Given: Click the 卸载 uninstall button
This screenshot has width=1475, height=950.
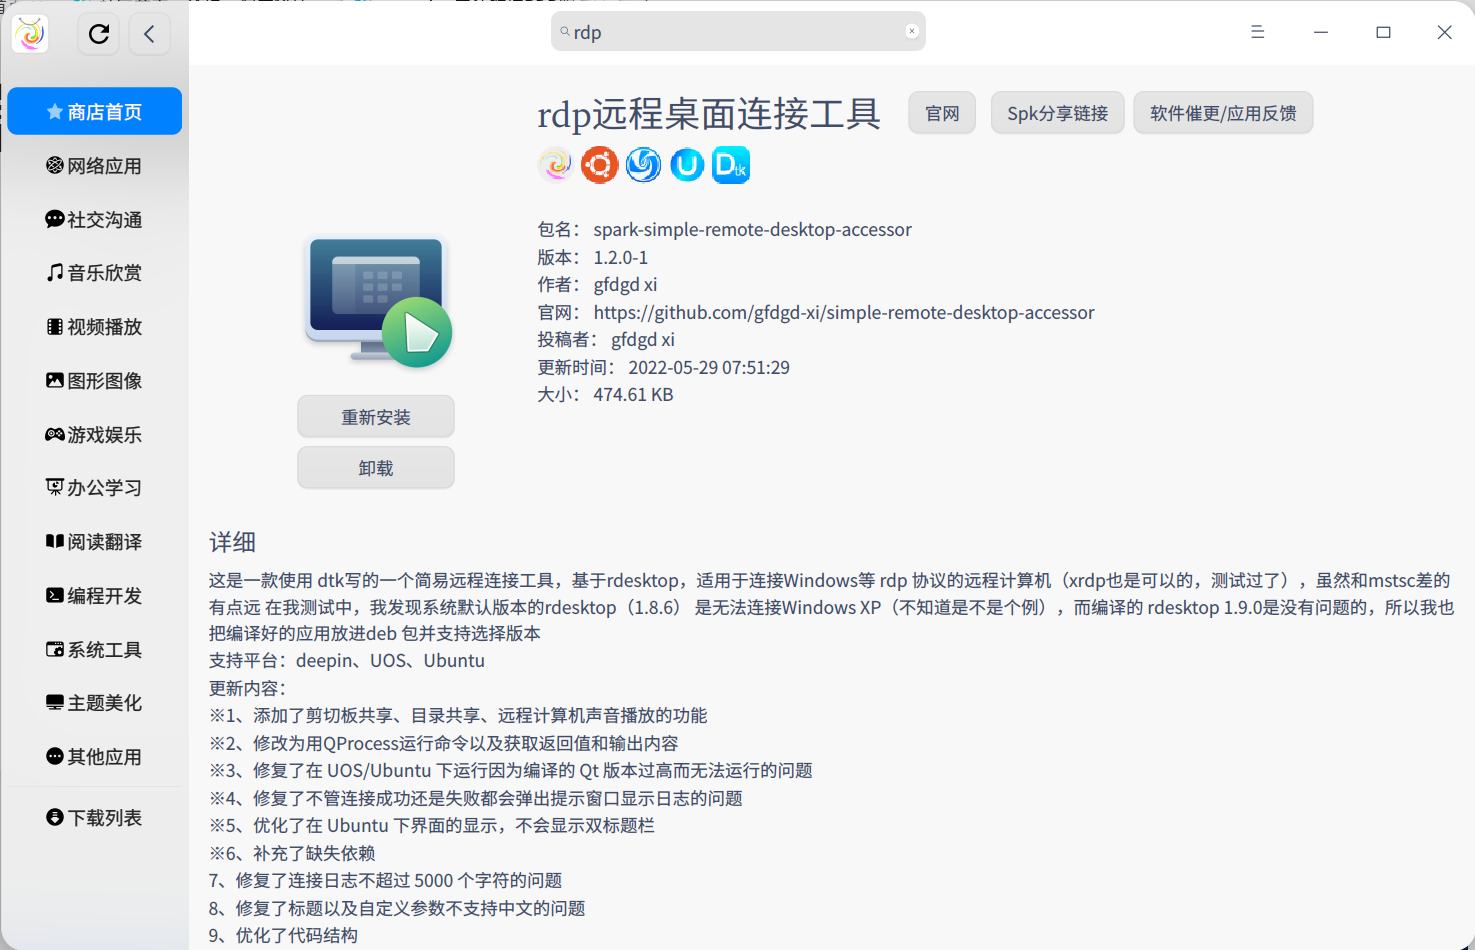Looking at the screenshot, I should 375,467.
